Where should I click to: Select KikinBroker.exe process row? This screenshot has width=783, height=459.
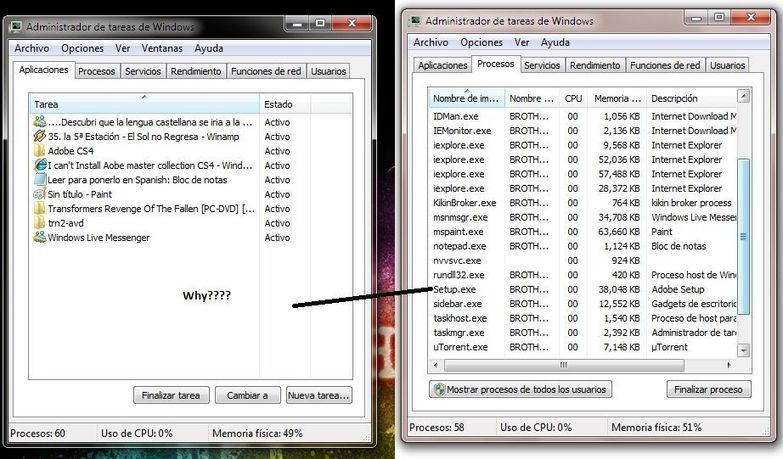coord(583,202)
